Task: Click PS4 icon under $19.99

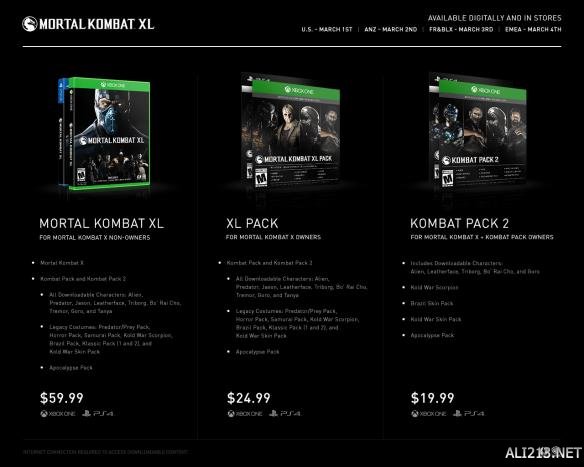Action: [x=469, y=413]
